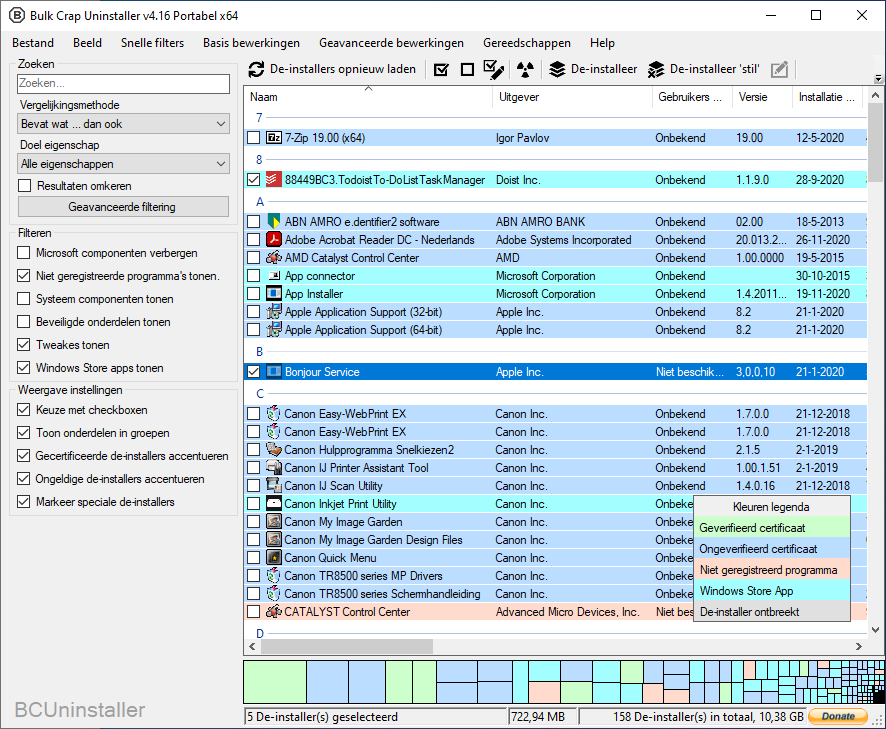Click the reload uninstallers refresh icon
The width and height of the screenshot is (886, 729).
257,70
